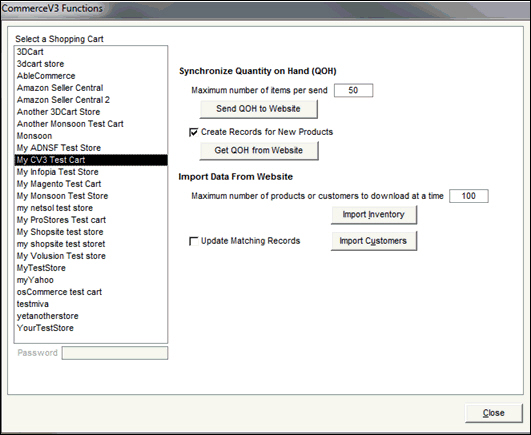The width and height of the screenshot is (531, 435).
Task: Enable Update Matching Records checkbox
Action: click(x=193, y=241)
